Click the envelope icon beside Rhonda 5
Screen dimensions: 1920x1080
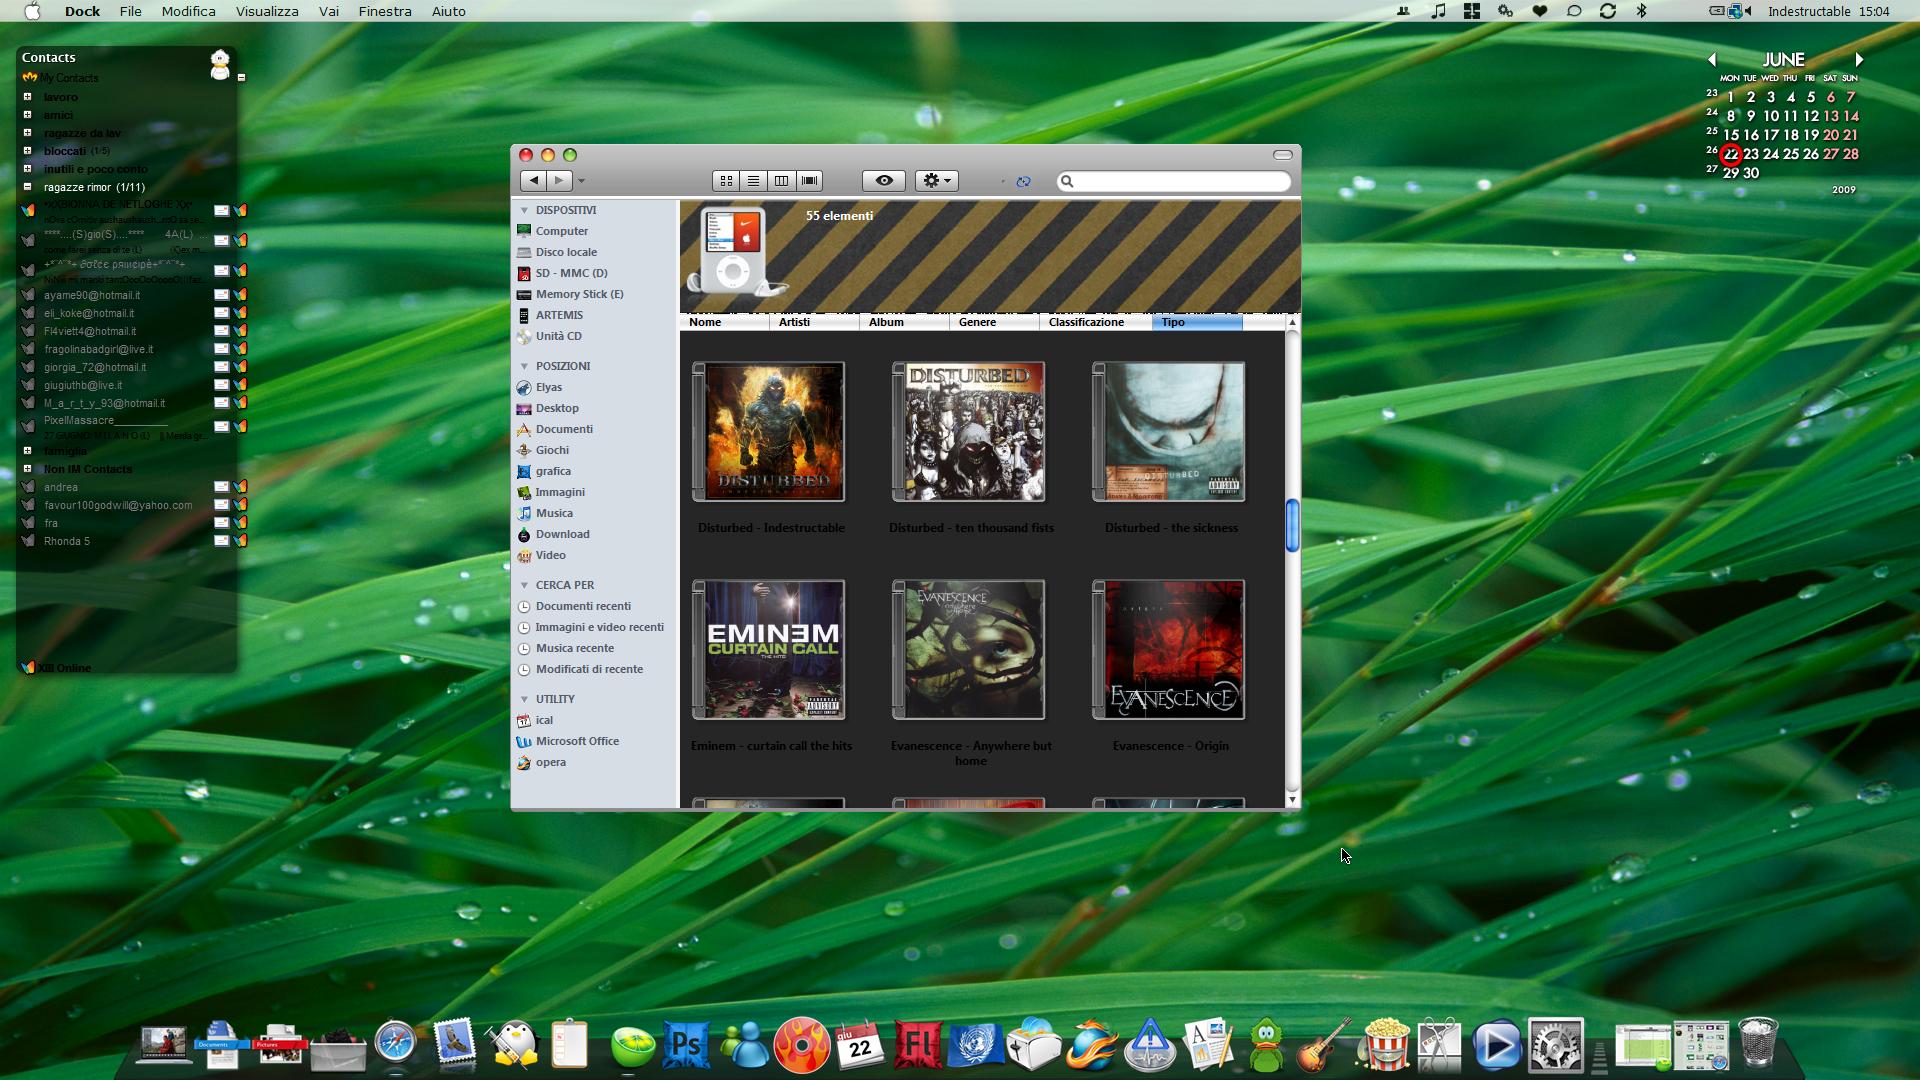[222, 541]
